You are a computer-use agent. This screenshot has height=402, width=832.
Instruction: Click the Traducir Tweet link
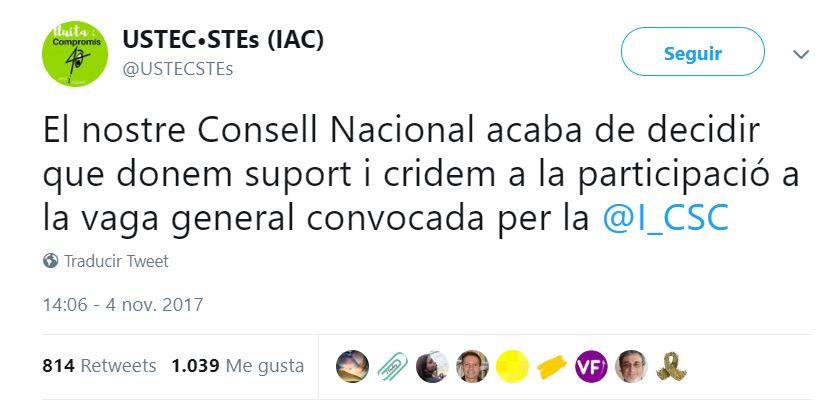tap(116, 261)
